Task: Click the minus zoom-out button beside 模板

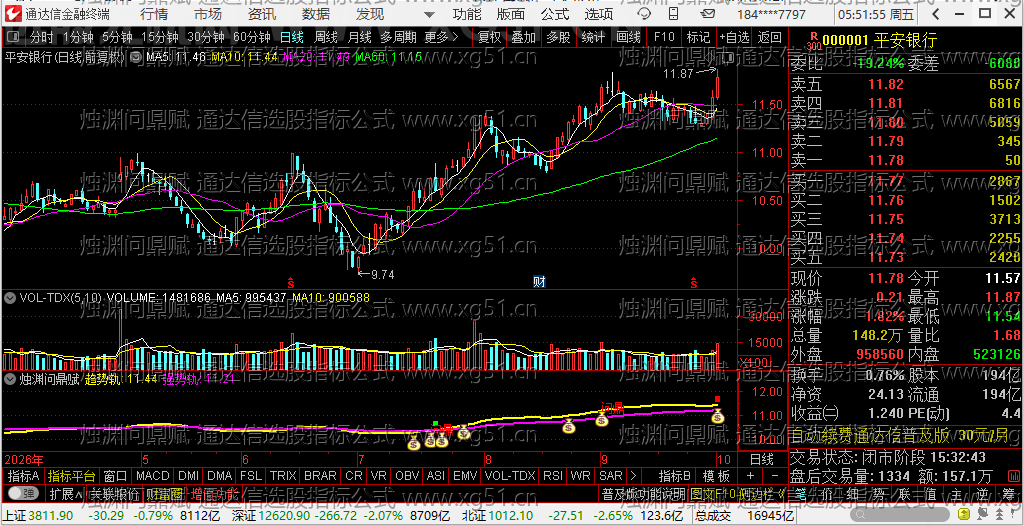Action: click(x=775, y=476)
